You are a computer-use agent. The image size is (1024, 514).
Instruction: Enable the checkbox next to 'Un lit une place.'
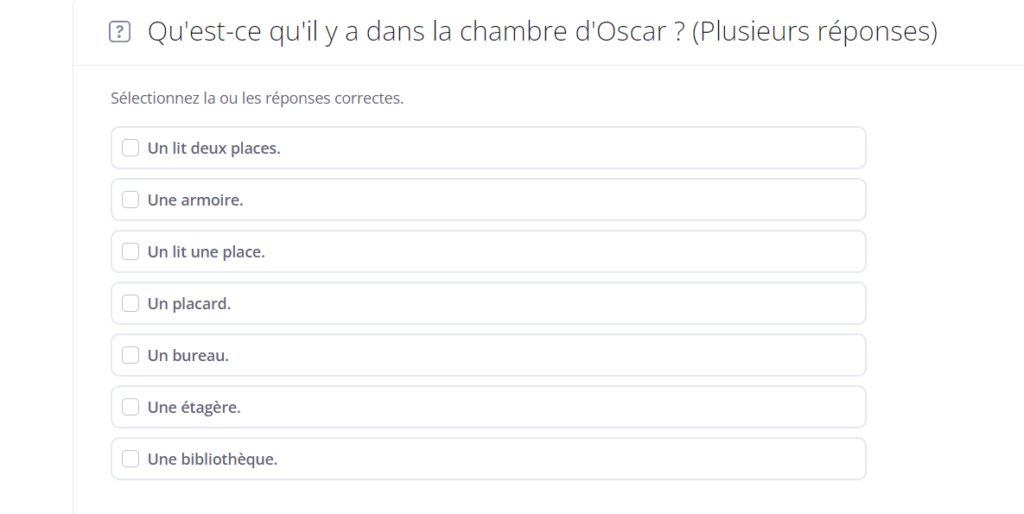tap(131, 251)
